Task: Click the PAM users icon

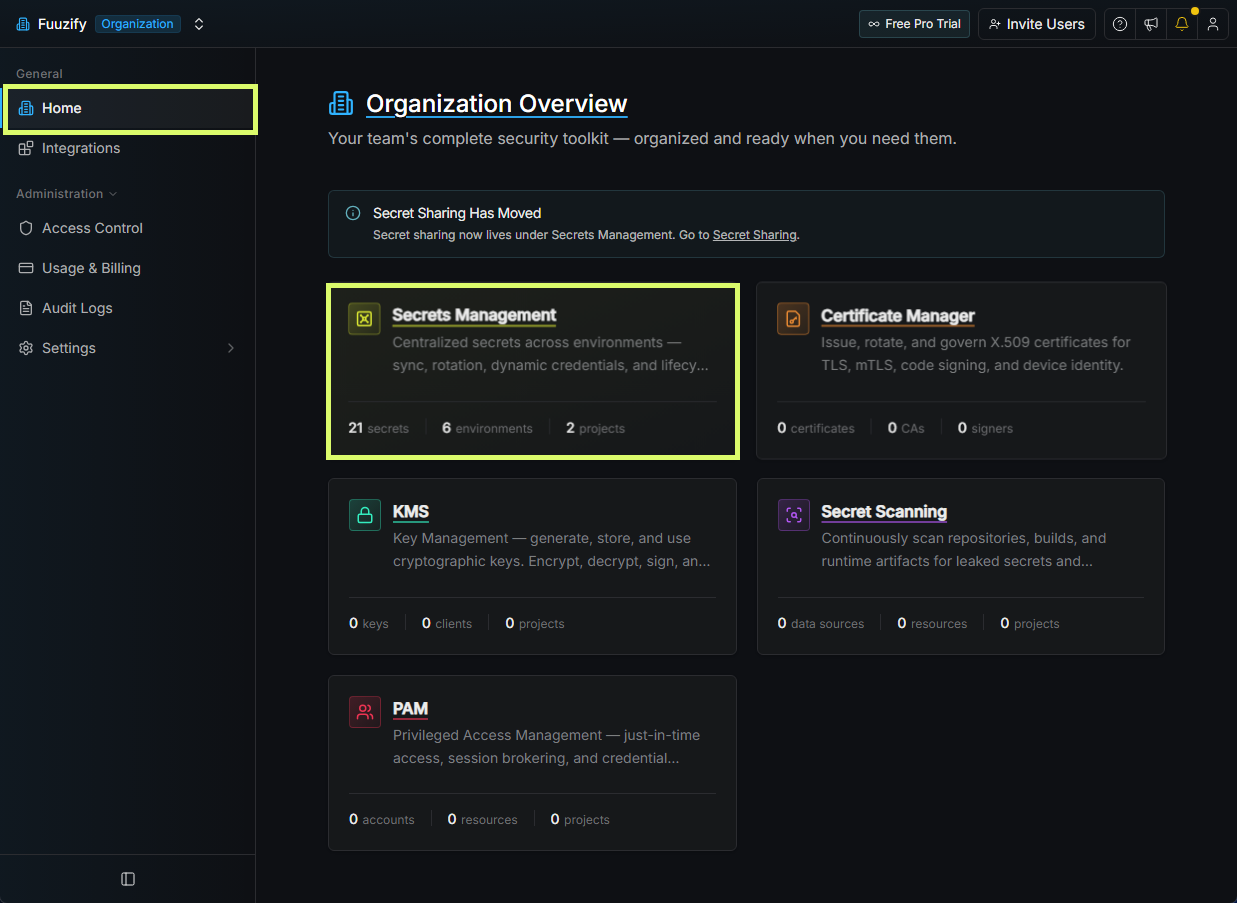Action: click(x=365, y=712)
